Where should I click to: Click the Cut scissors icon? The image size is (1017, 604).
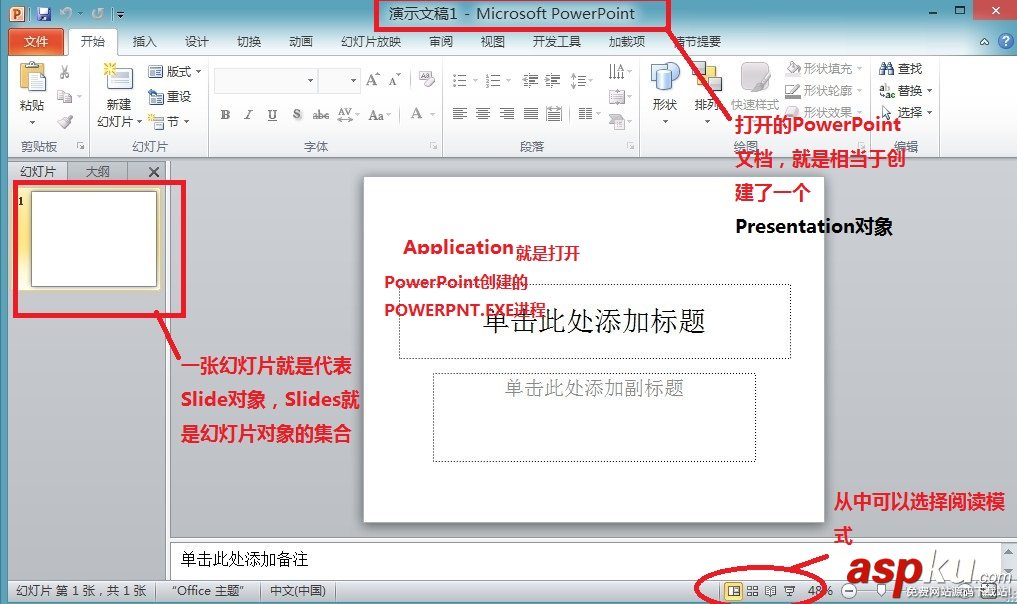click(x=64, y=72)
